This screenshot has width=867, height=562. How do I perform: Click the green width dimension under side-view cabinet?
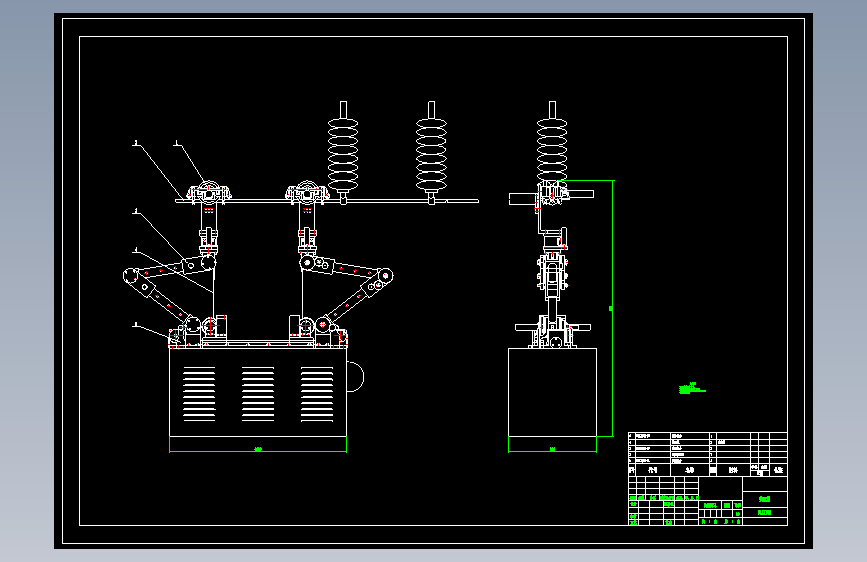pyautogui.click(x=552, y=450)
